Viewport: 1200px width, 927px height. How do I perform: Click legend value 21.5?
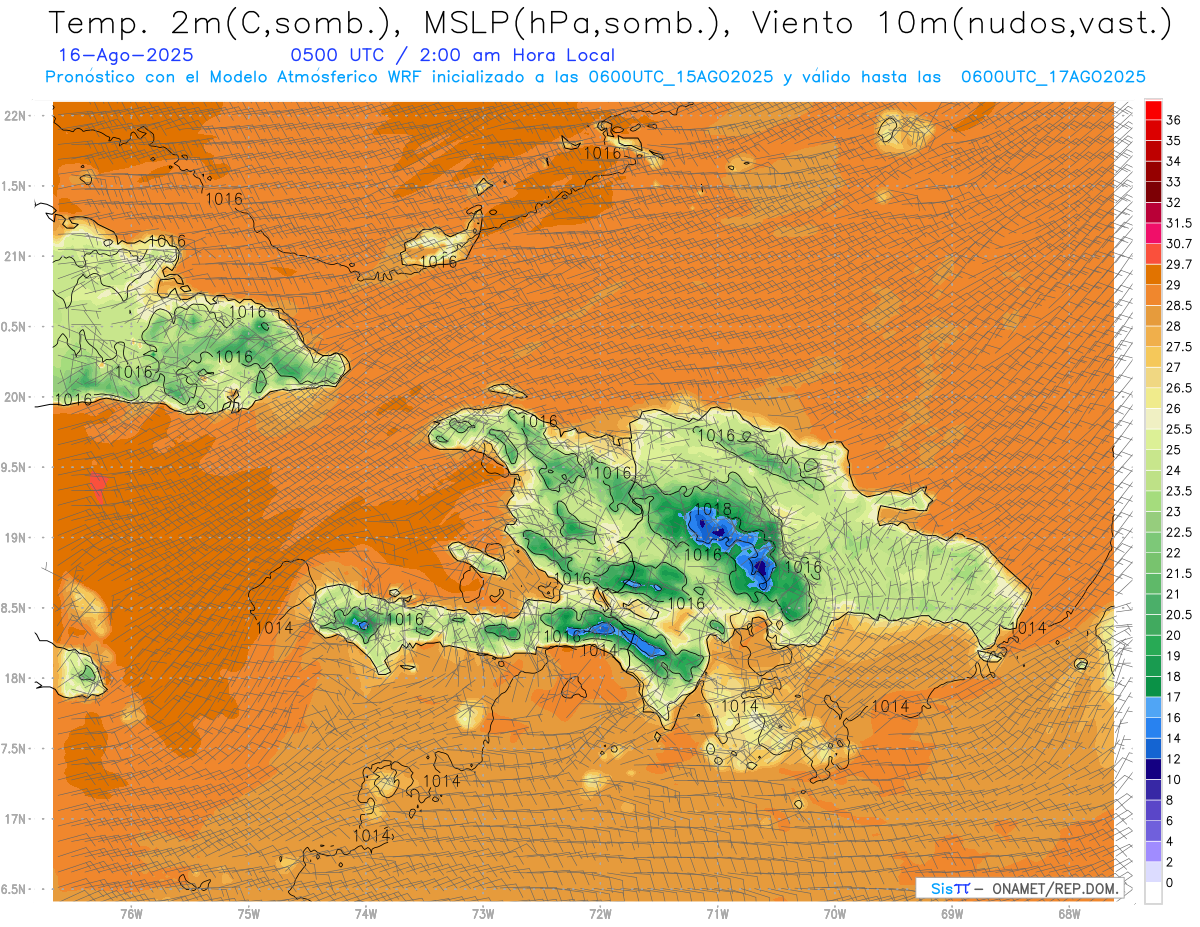pos(1179,573)
